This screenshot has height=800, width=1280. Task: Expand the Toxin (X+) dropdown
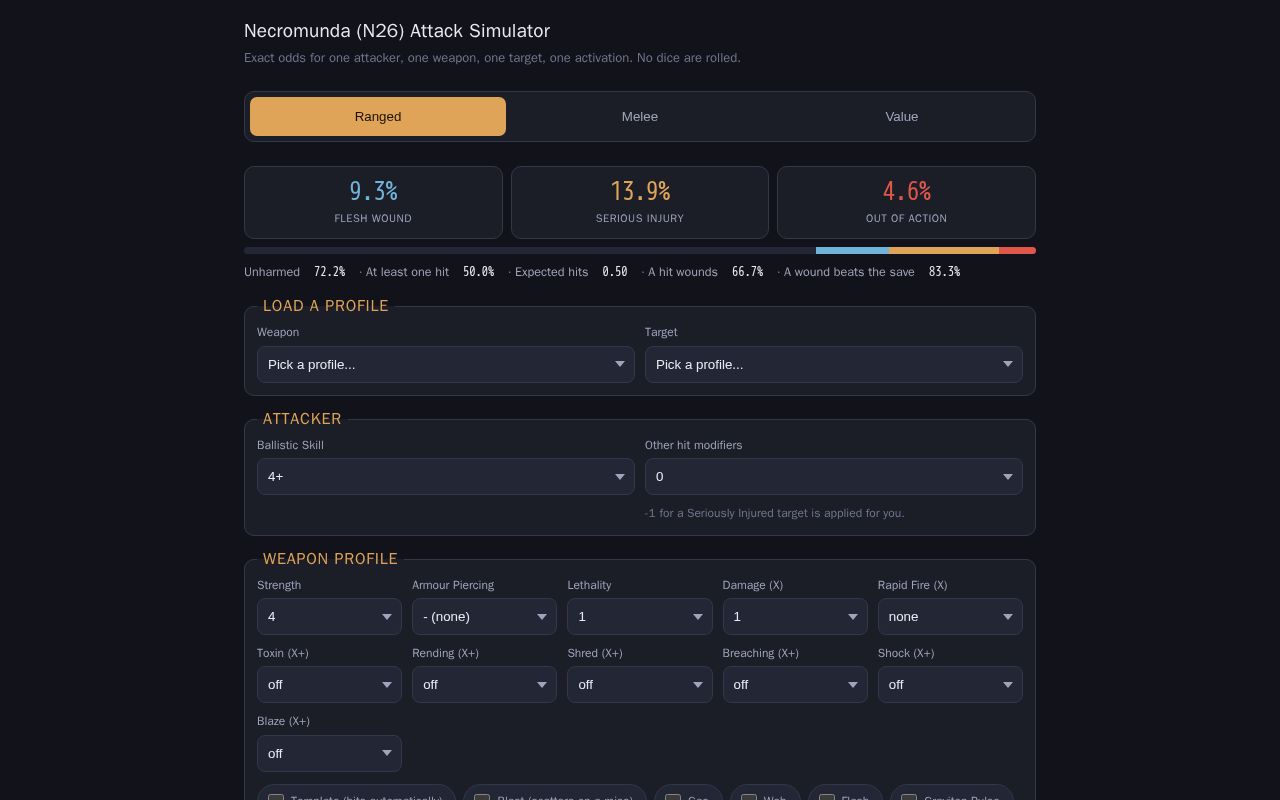pyautogui.click(x=329, y=684)
